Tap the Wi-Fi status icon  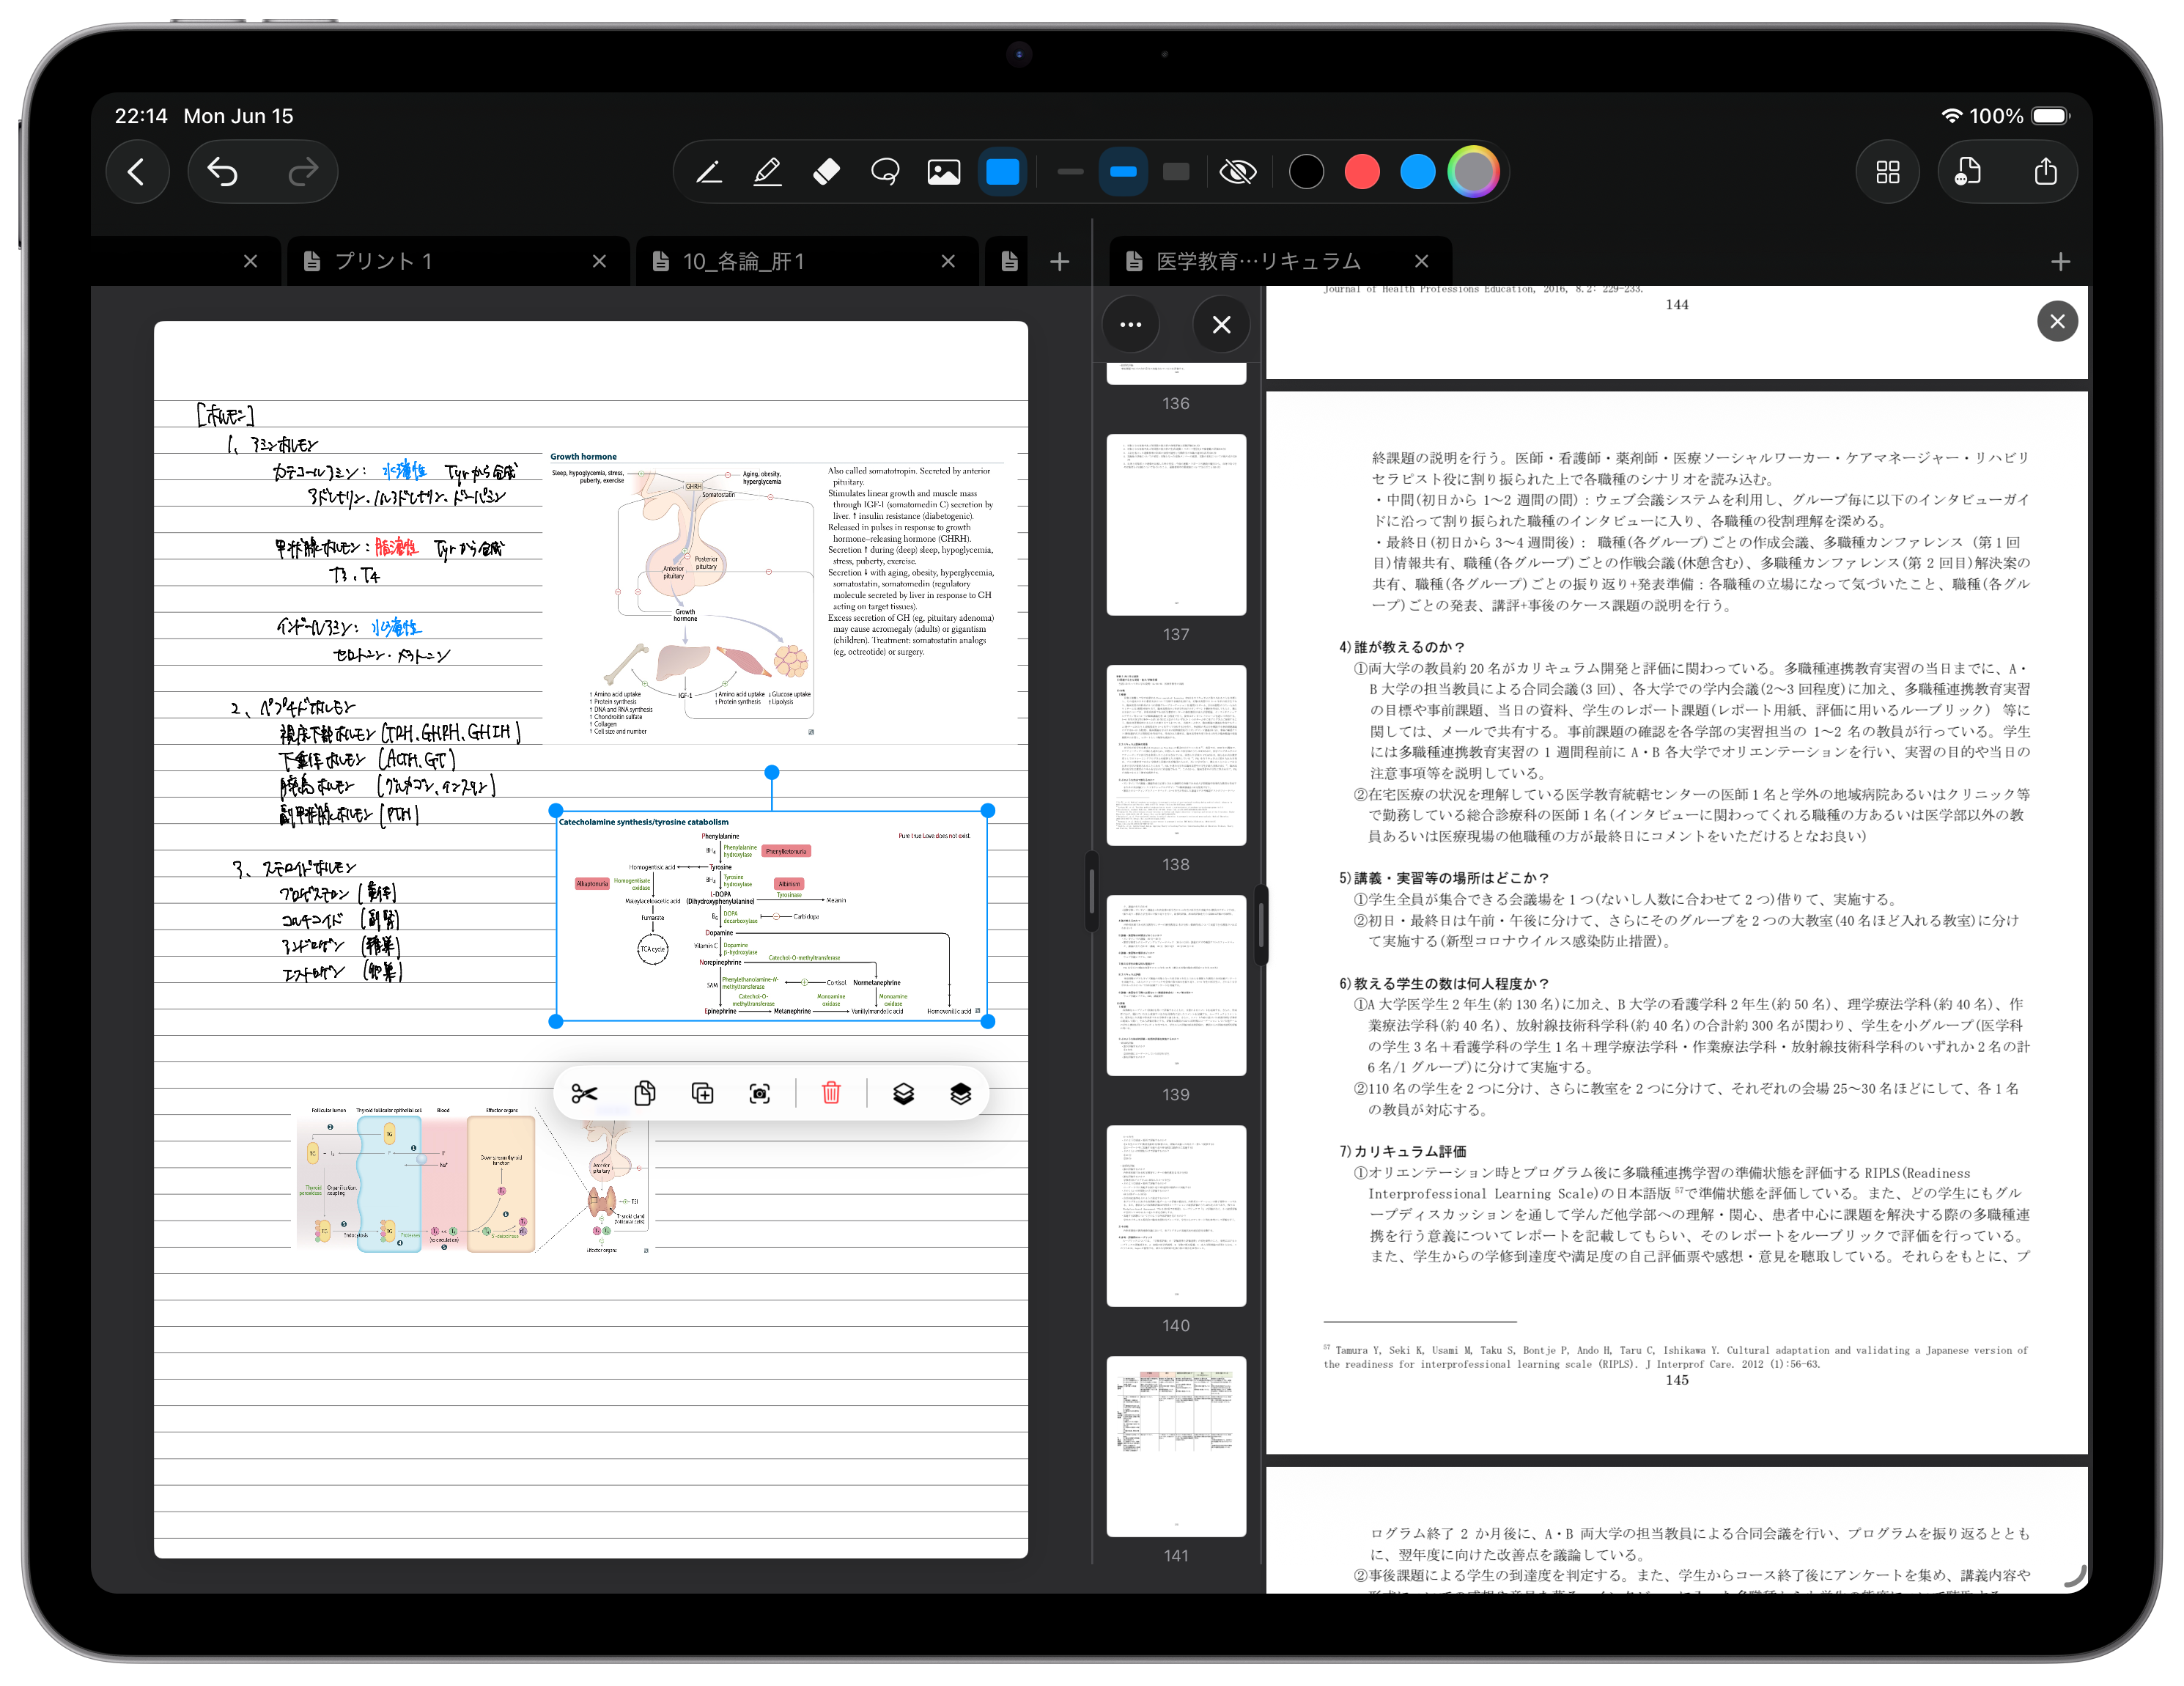coord(1951,116)
